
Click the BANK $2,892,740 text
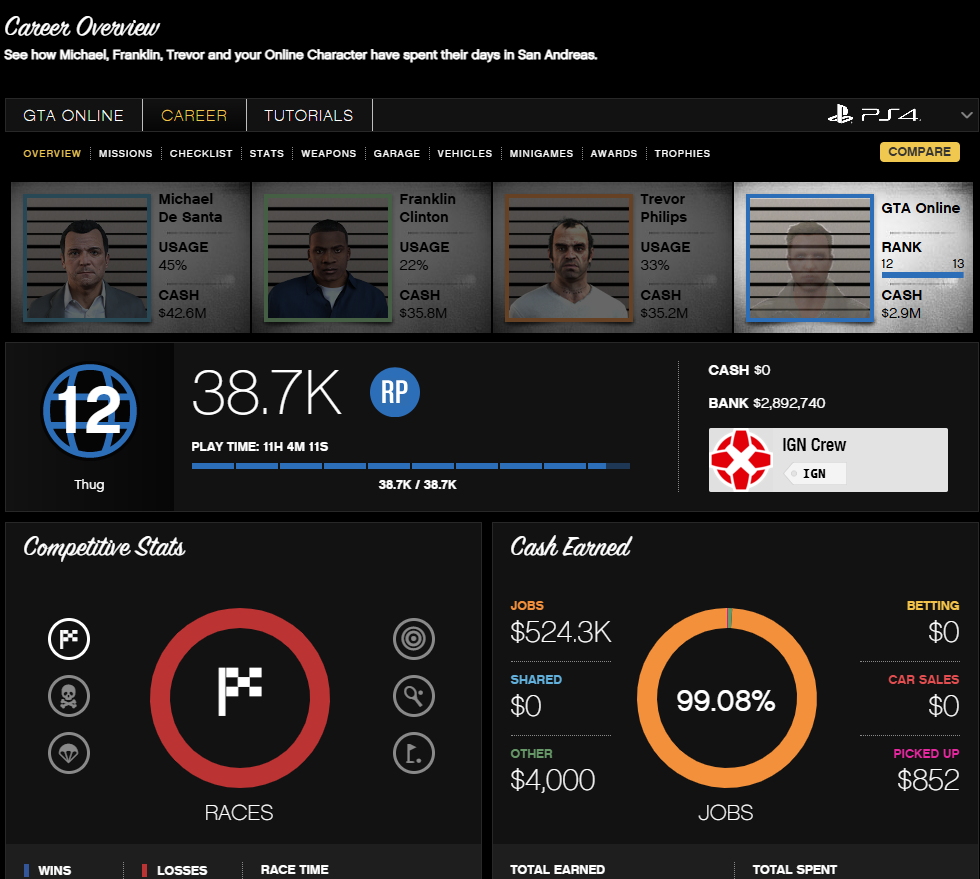(766, 403)
